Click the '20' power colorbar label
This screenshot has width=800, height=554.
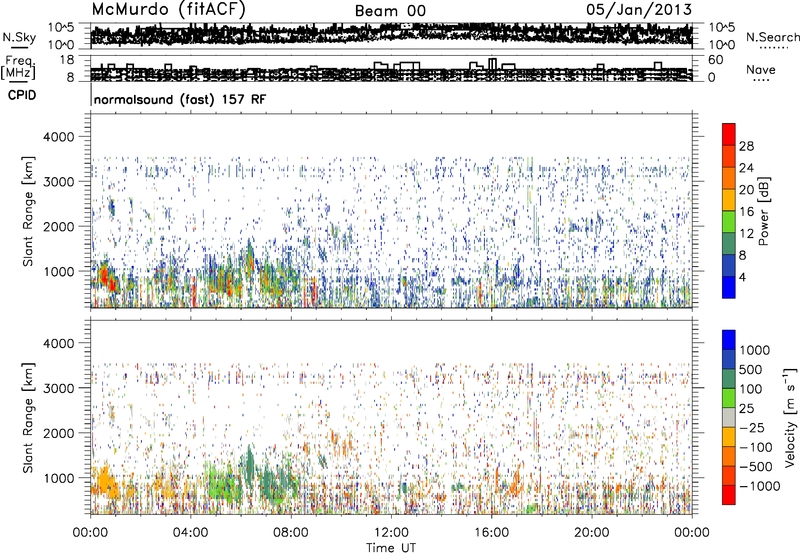pos(746,190)
